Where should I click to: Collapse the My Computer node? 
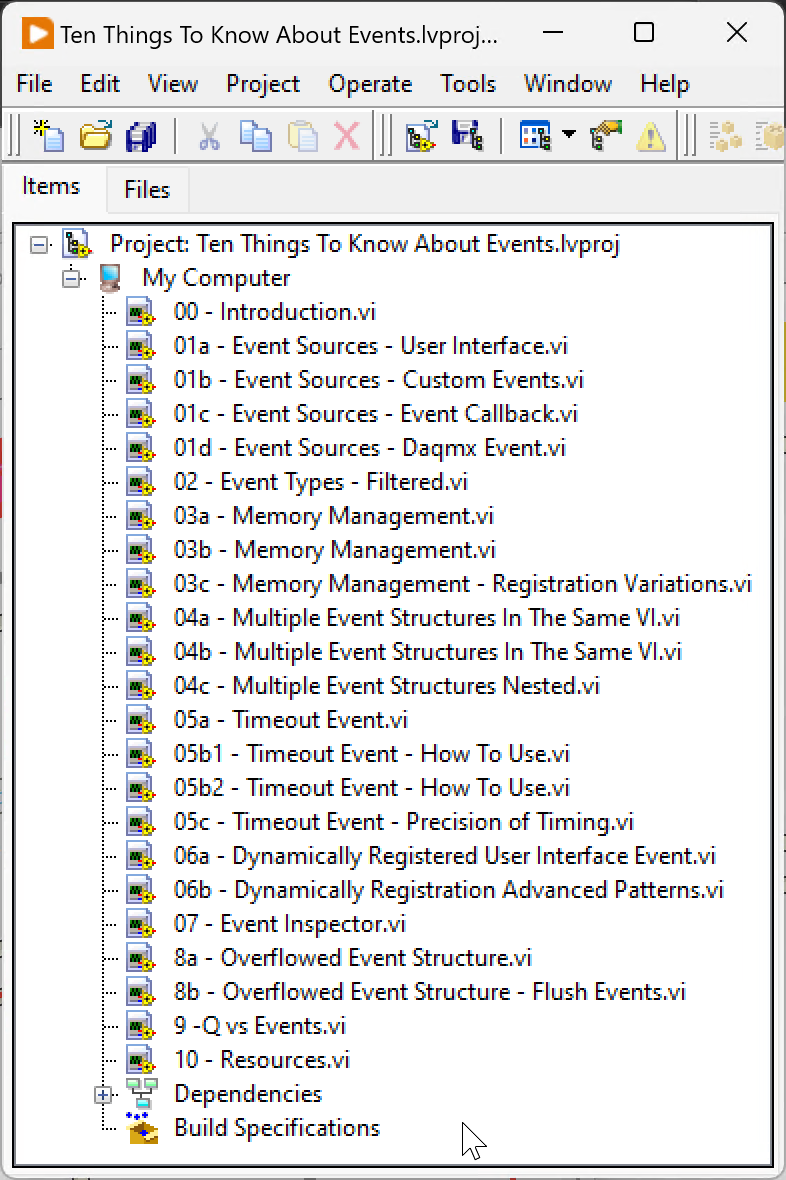tap(72, 278)
